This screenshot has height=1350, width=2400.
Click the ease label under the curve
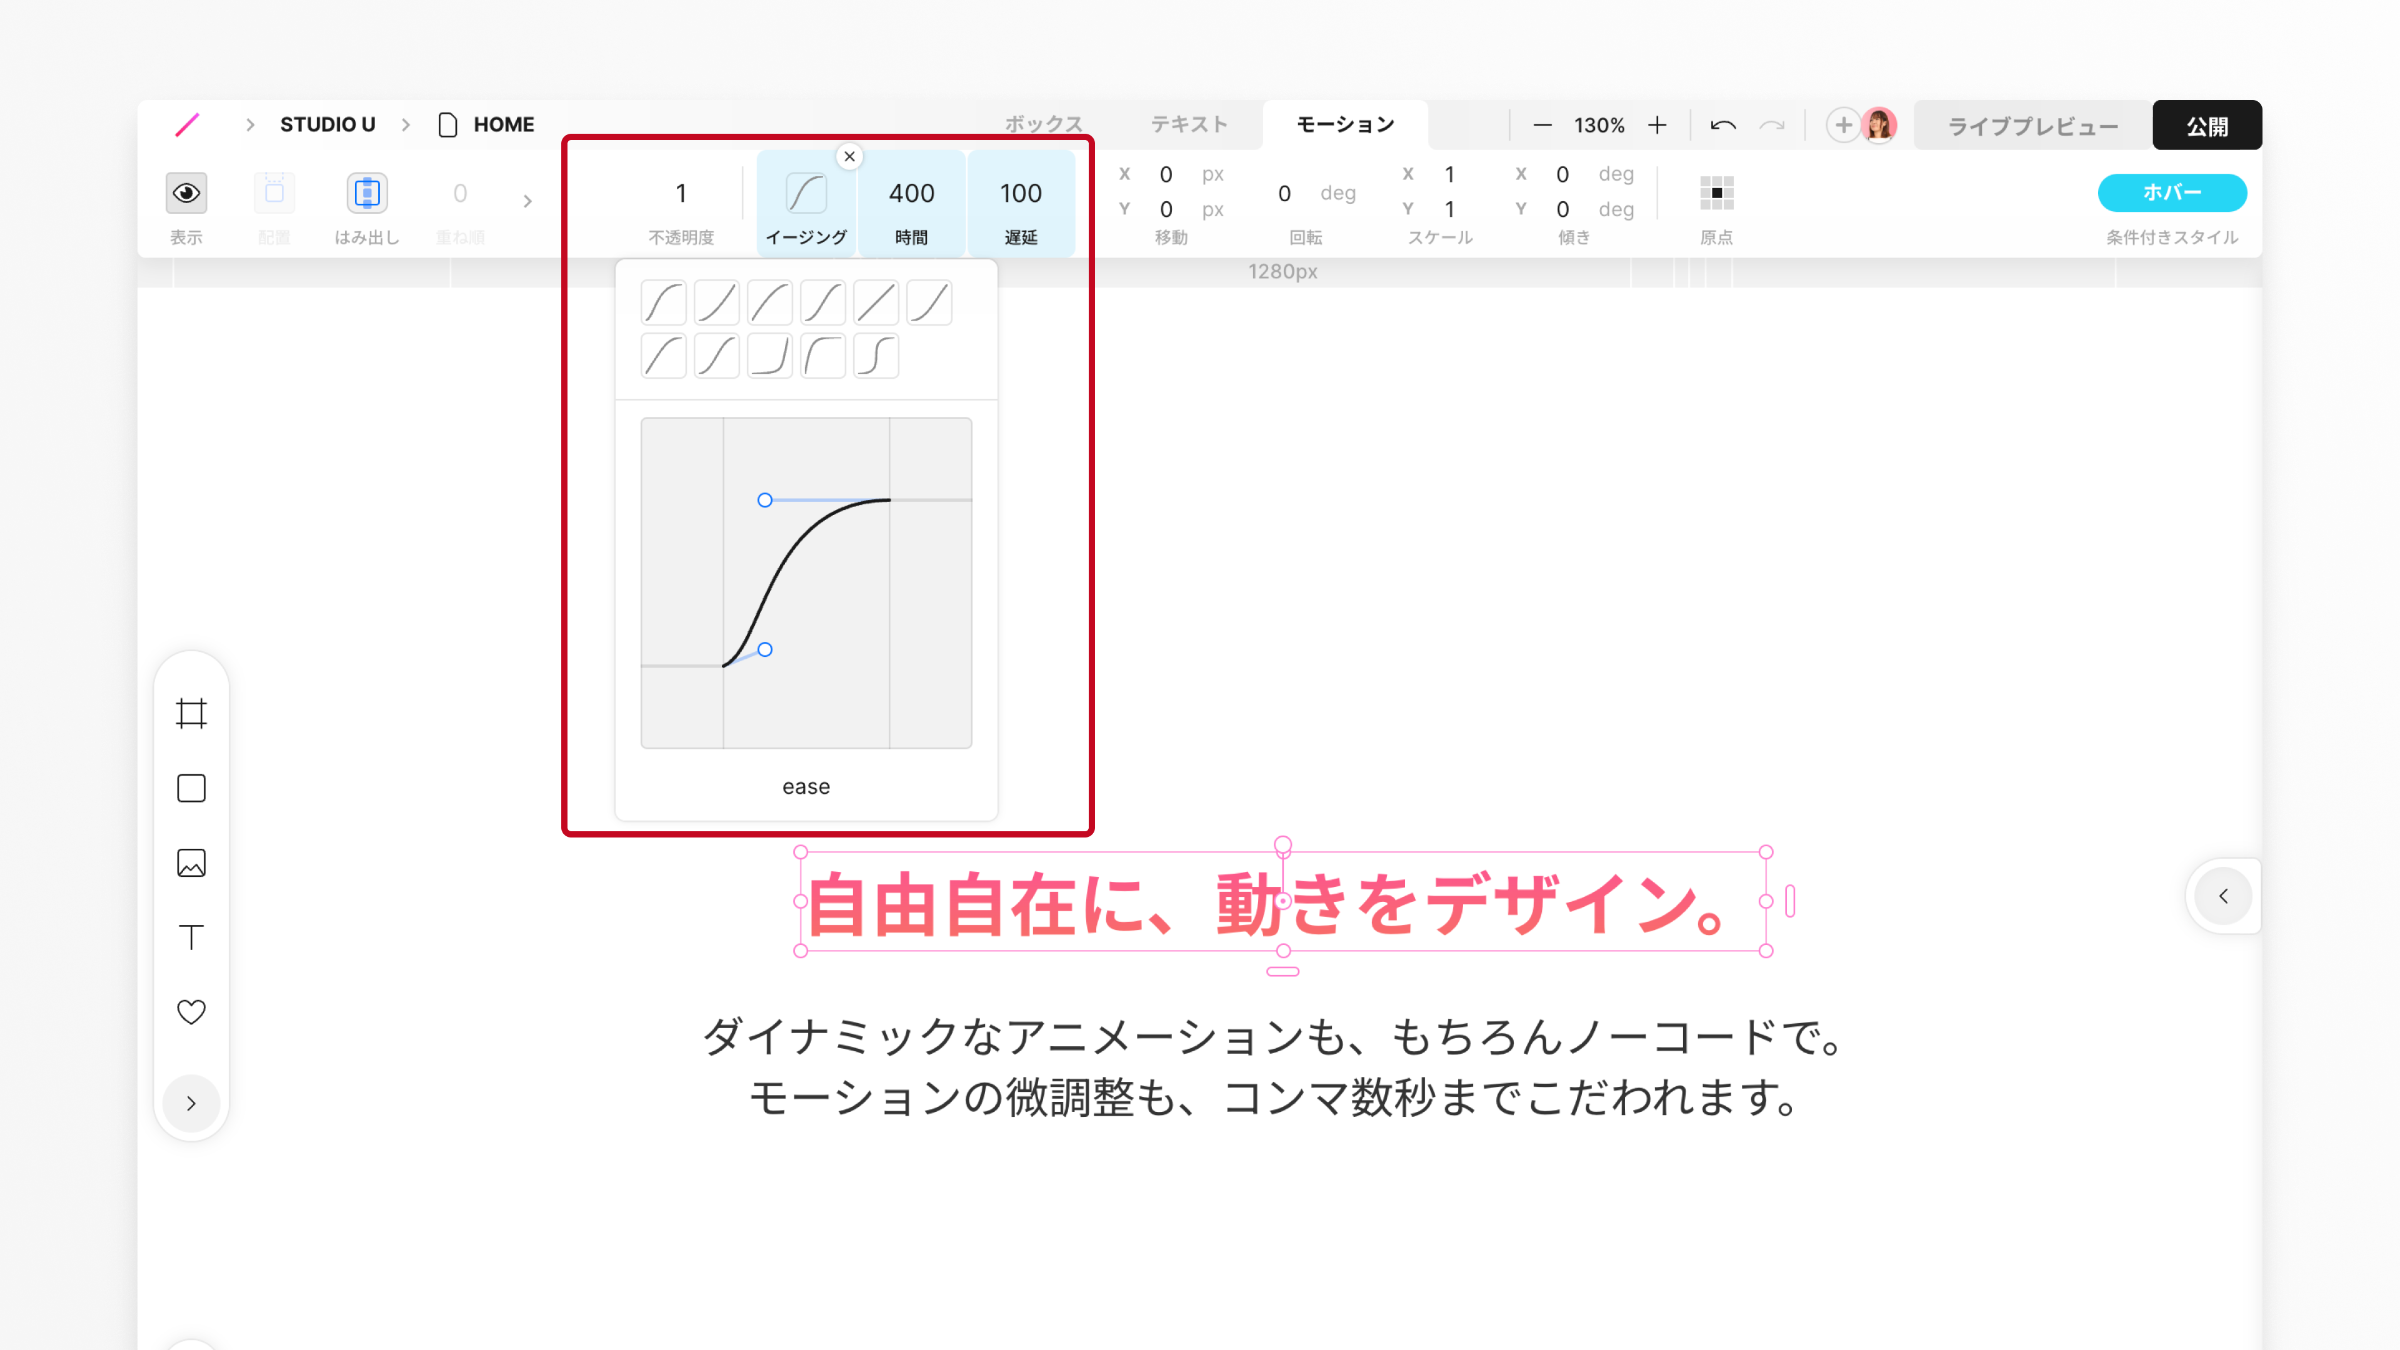(x=806, y=787)
